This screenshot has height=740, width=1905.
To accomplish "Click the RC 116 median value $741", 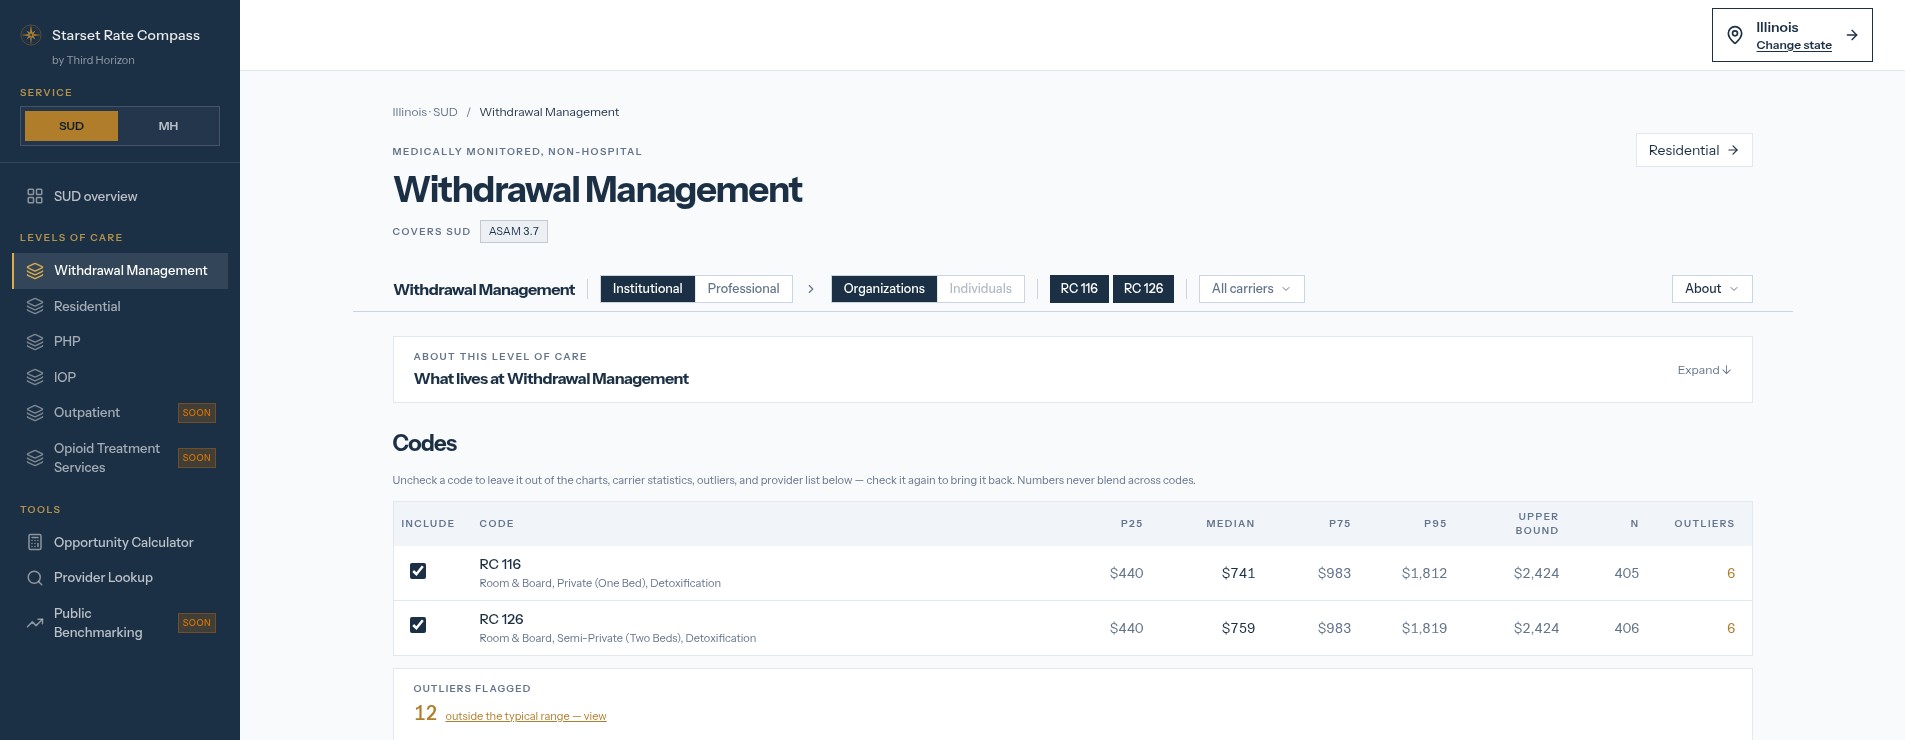I will [1238, 573].
